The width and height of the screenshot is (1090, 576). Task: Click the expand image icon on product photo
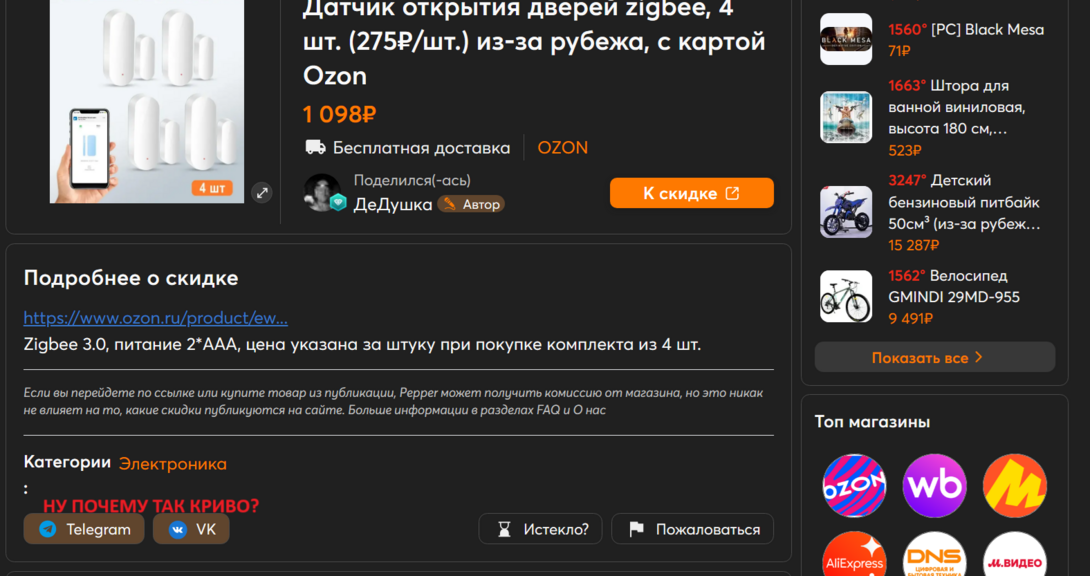click(261, 193)
